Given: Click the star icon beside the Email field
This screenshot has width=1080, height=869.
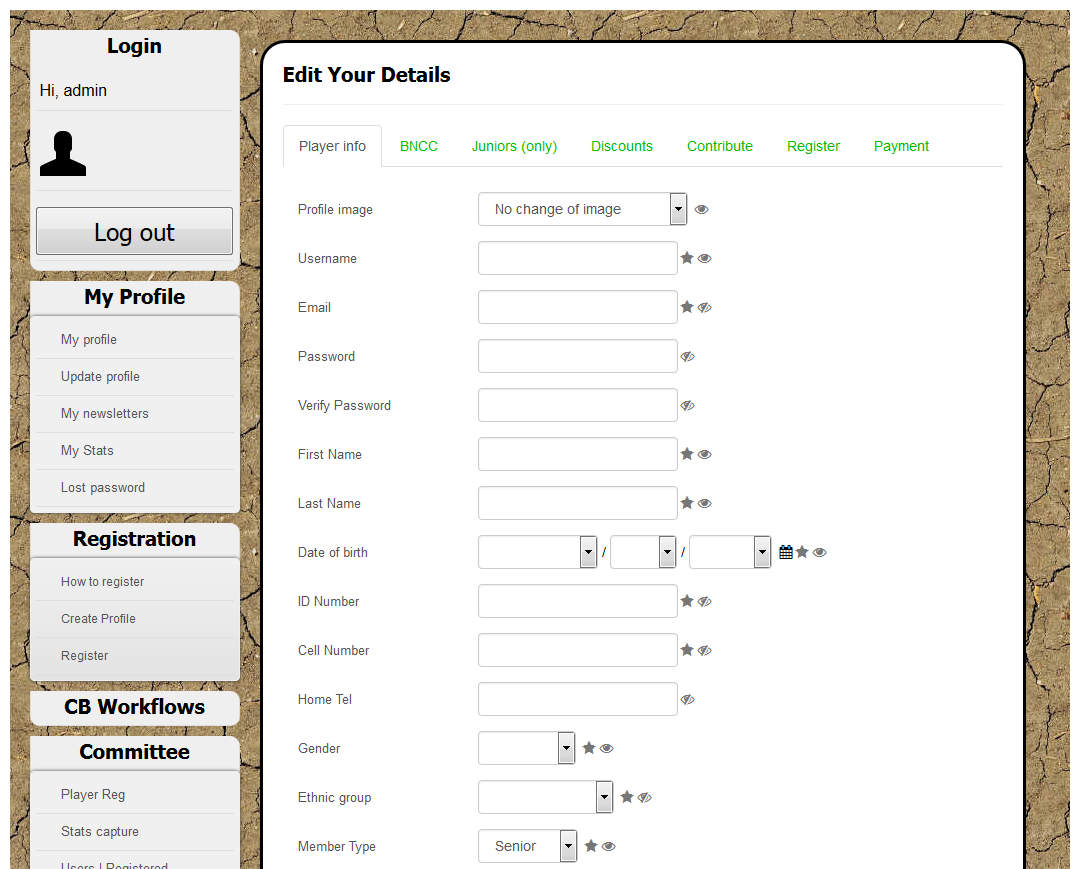Looking at the screenshot, I should click(687, 307).
